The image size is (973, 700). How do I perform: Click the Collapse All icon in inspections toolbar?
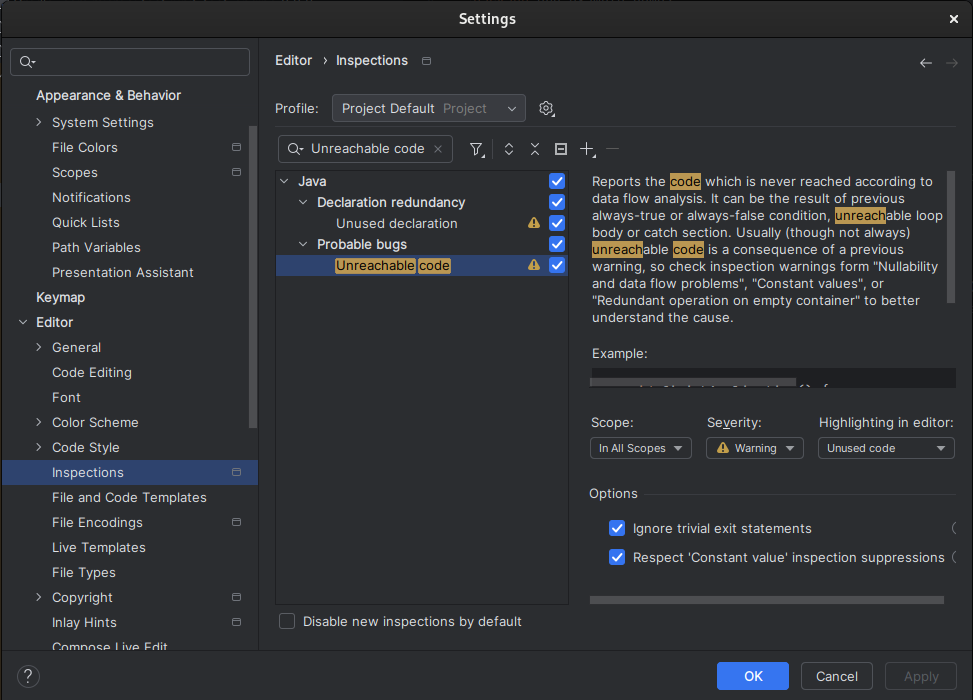pos(535,149)
